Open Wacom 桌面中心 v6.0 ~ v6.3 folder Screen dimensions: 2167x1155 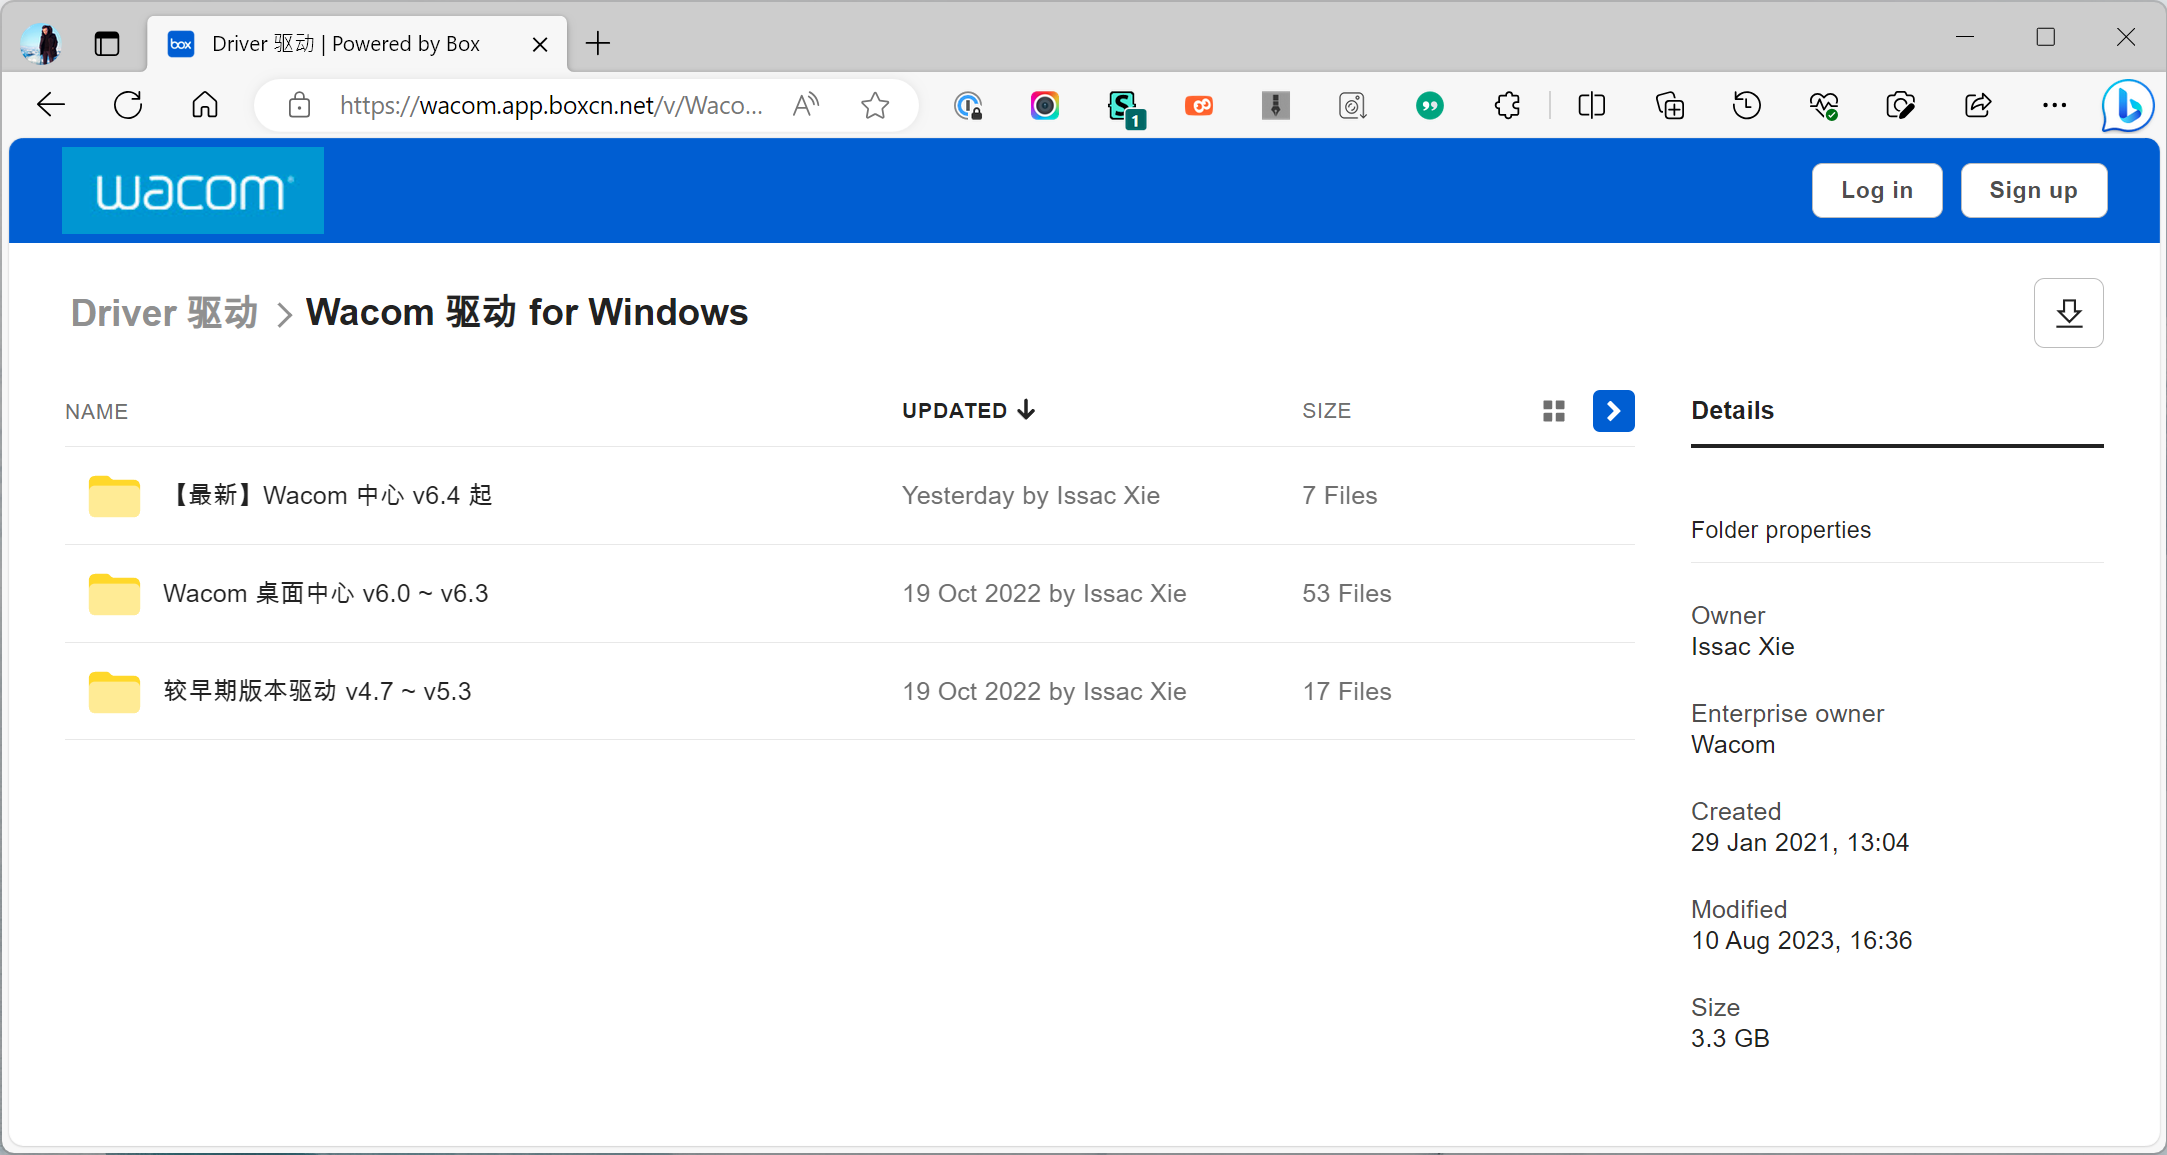[x=326, y=594]
